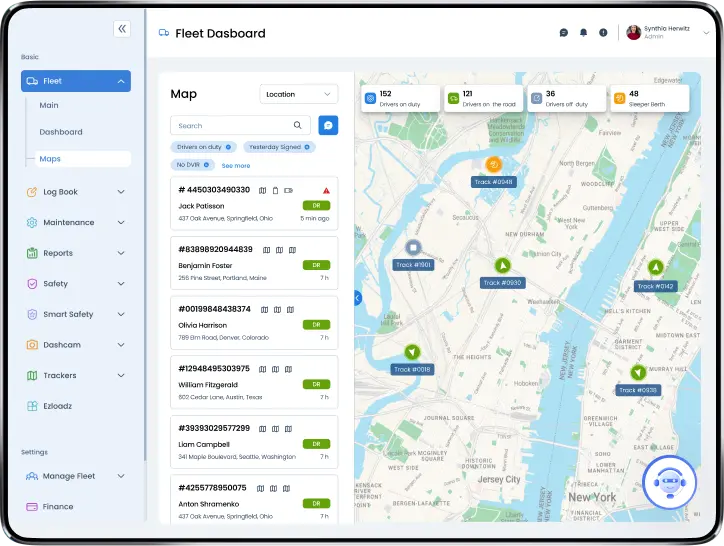Click the 121 Drivers on the road card
724x546 pixels.
(483, 98)
